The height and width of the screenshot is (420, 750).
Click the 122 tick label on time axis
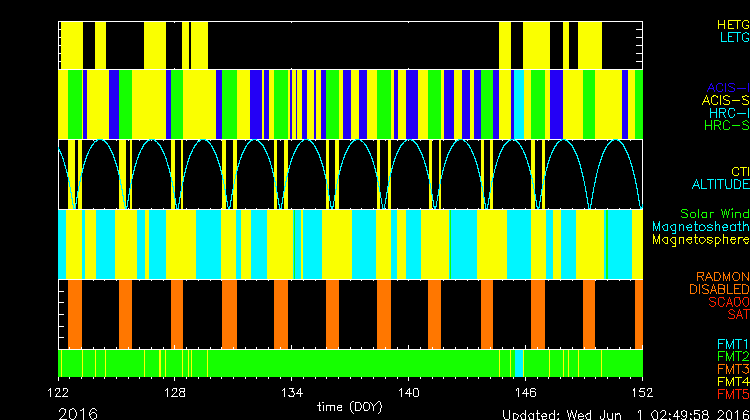(x=60, y=393)
